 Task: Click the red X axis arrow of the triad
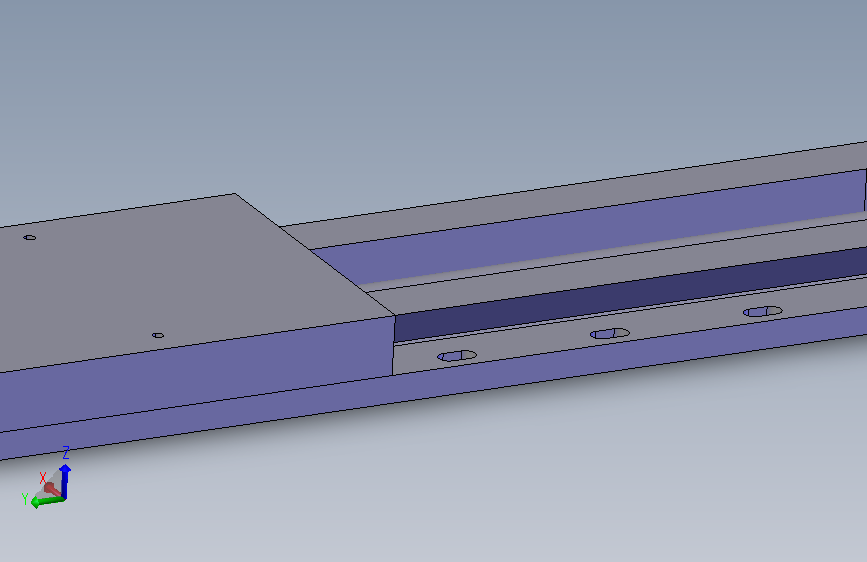(x=53, y=490)
